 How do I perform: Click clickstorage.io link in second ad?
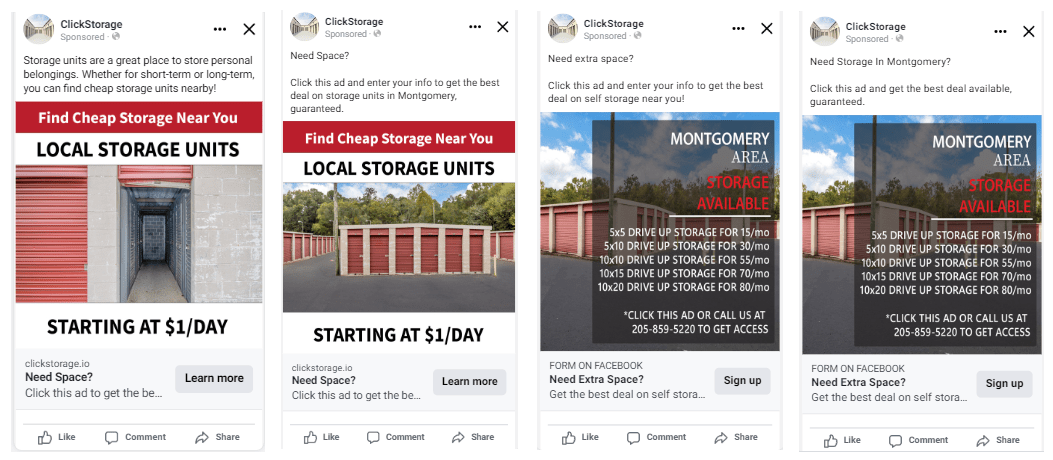322,368
